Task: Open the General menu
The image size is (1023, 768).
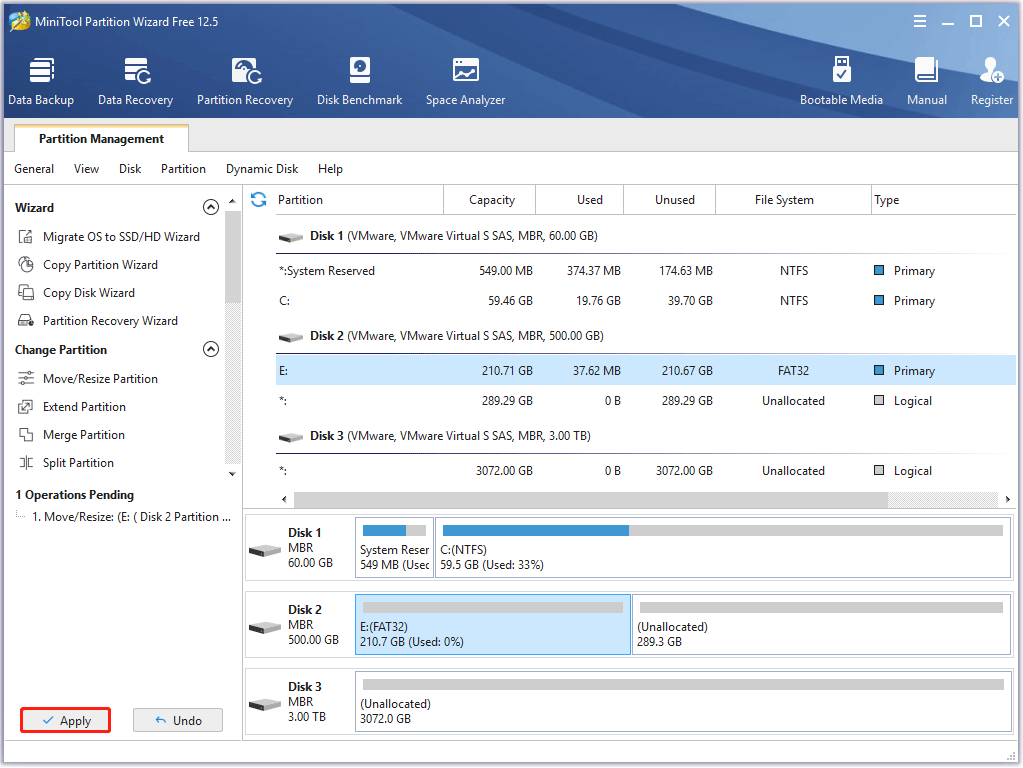Action: pos(34,169)
